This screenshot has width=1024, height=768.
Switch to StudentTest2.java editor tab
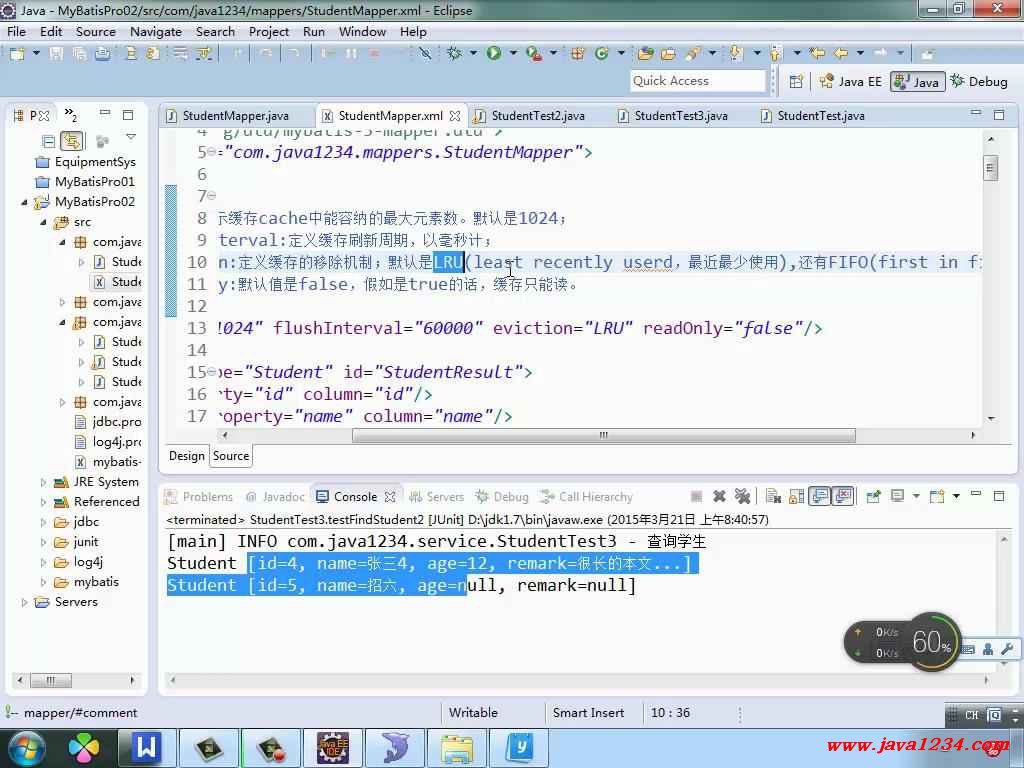click(530, 116)
